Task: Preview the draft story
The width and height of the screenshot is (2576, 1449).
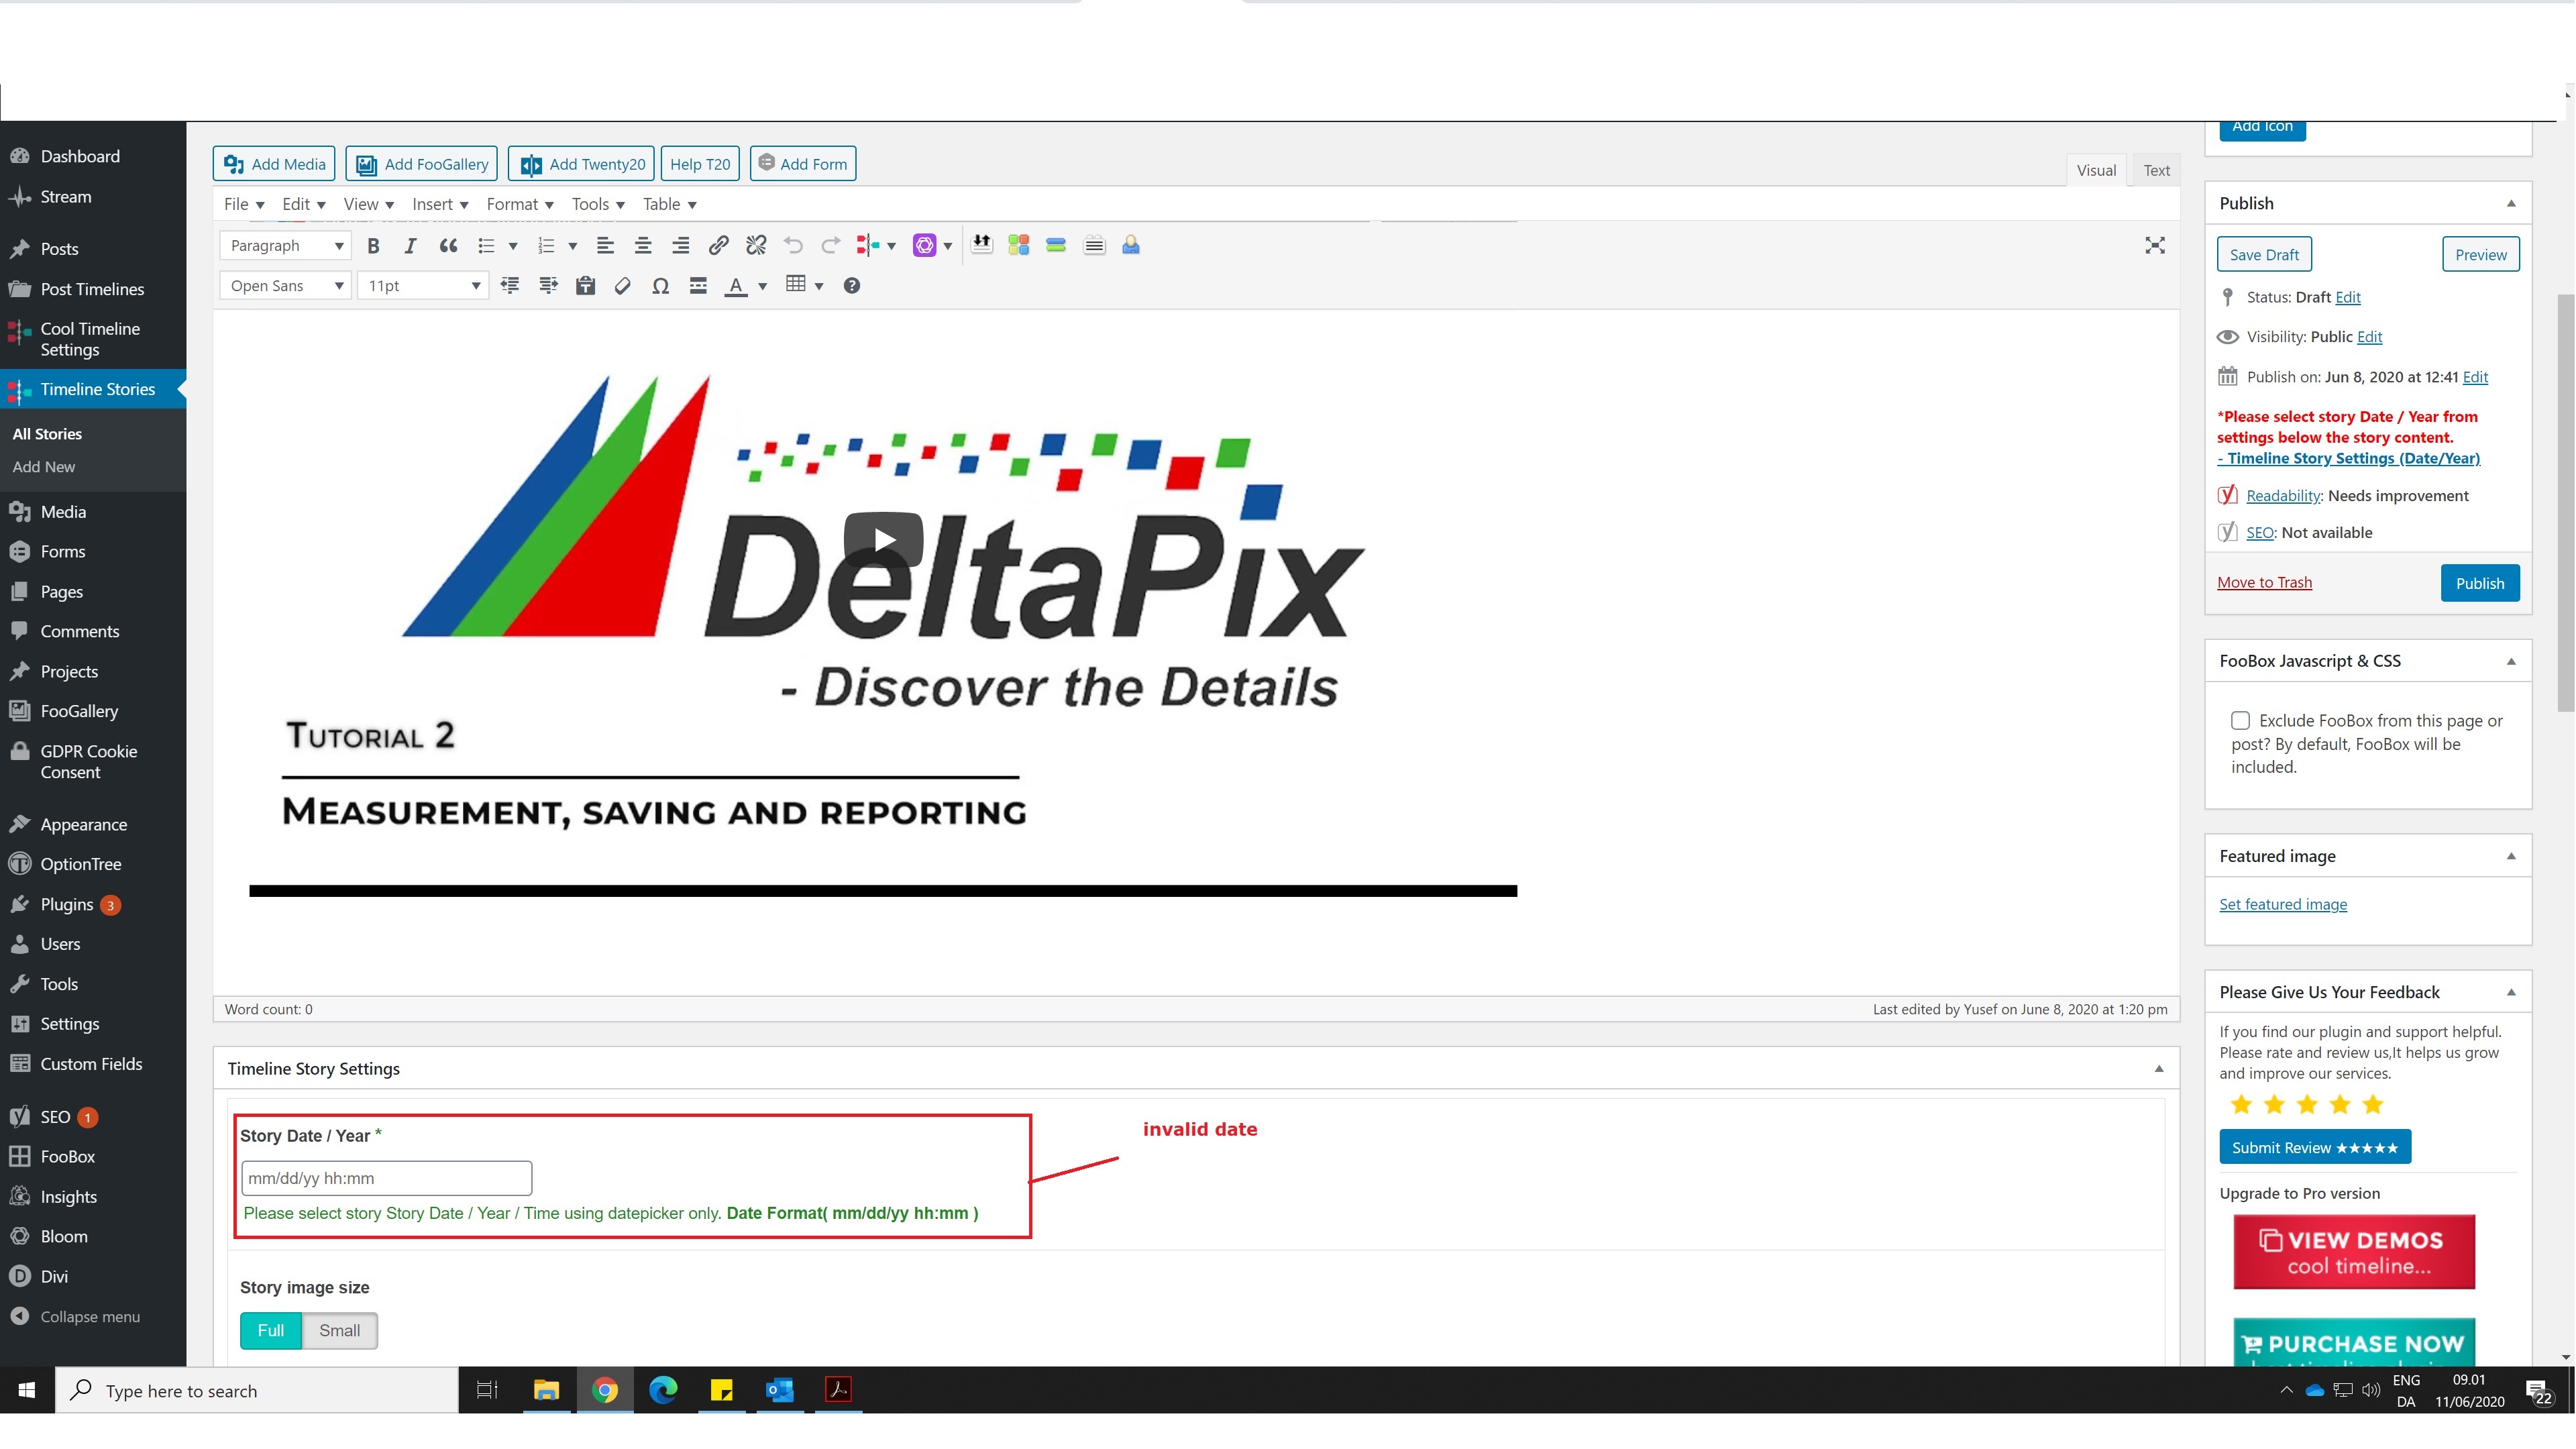Action: tap(2481, 255)
